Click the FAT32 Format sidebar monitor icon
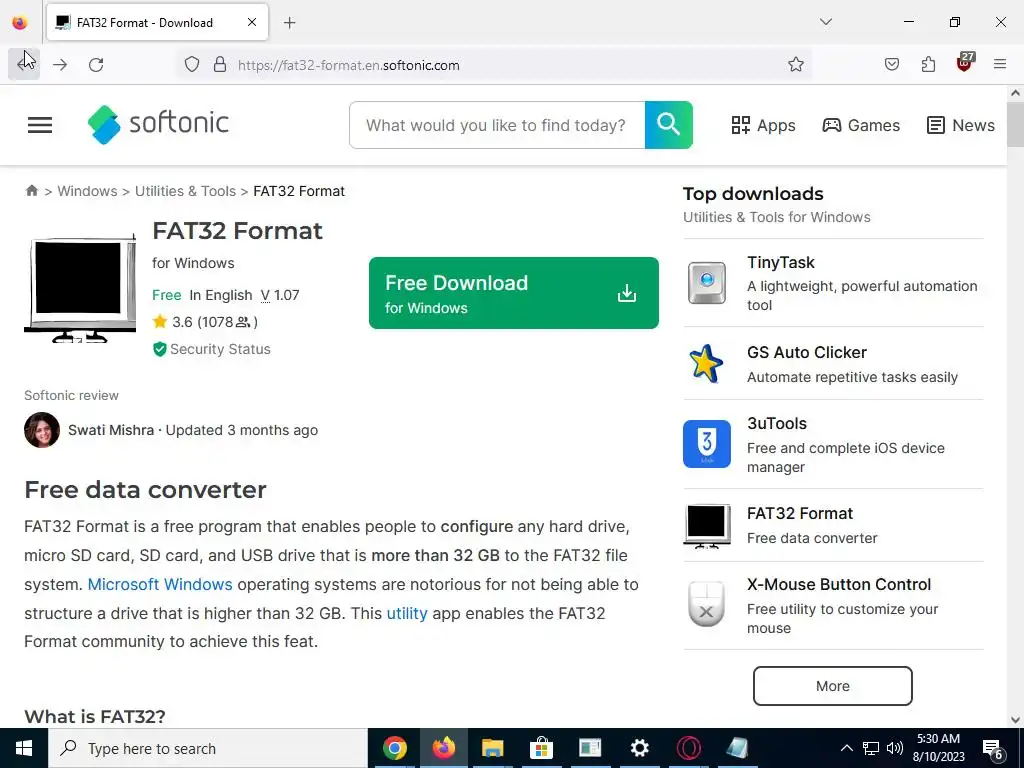Screen dimensions: 1024x768 pyautogui.click(x=707, y=526)
